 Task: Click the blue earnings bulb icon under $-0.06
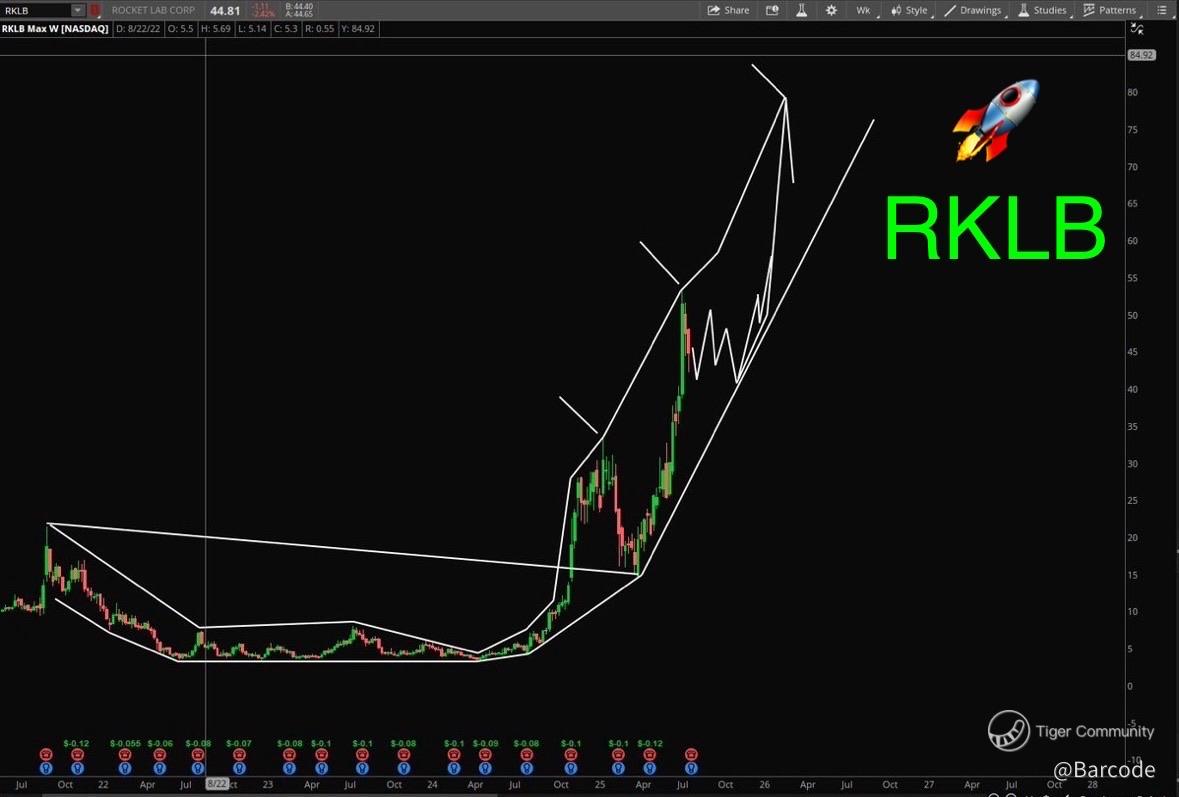coord(159,768)
